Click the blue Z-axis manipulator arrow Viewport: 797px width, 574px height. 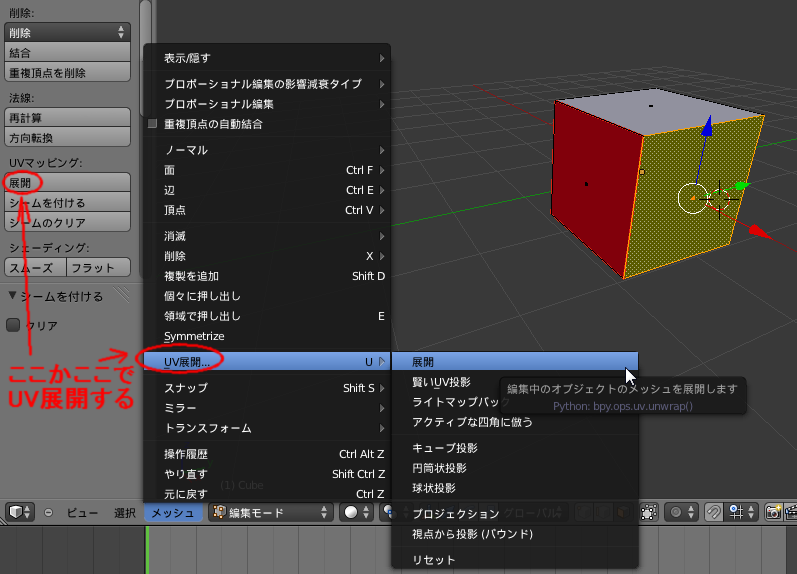click(x=707, y=126)
